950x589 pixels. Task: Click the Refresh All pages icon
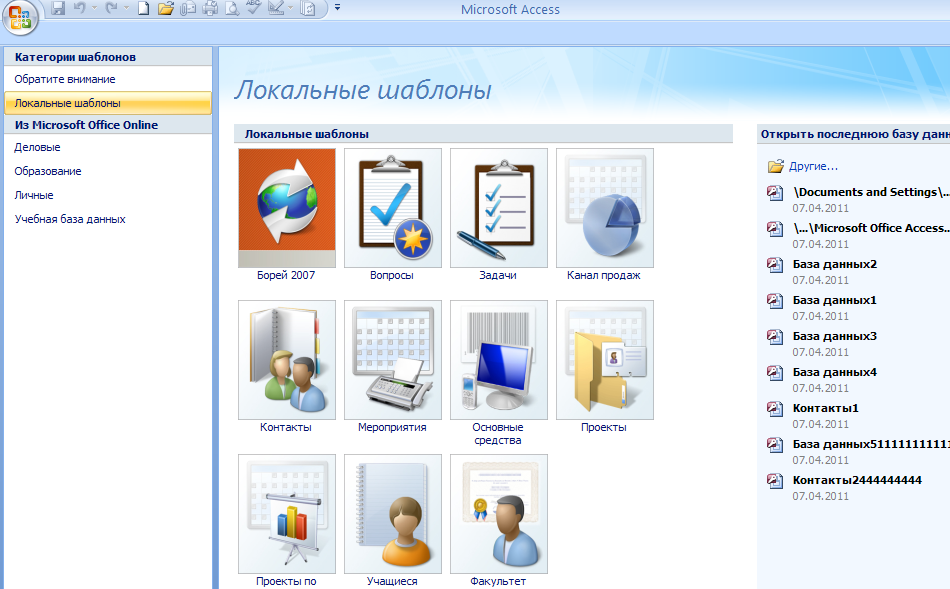tap(308, 8)
